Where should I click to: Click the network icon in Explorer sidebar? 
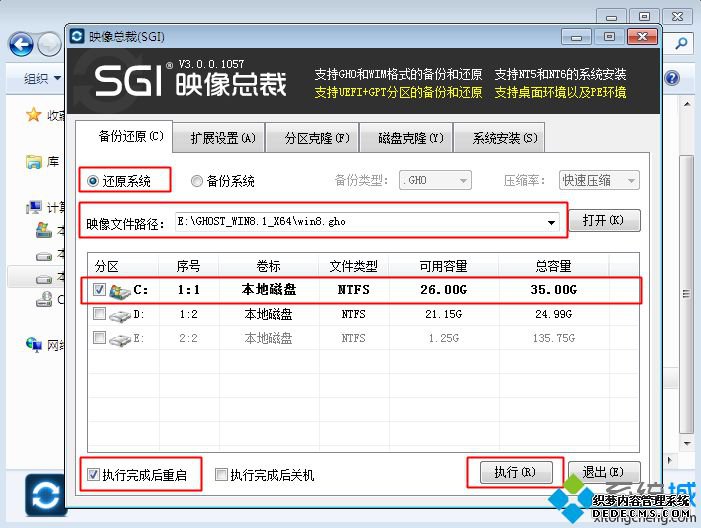coord(34,344)
